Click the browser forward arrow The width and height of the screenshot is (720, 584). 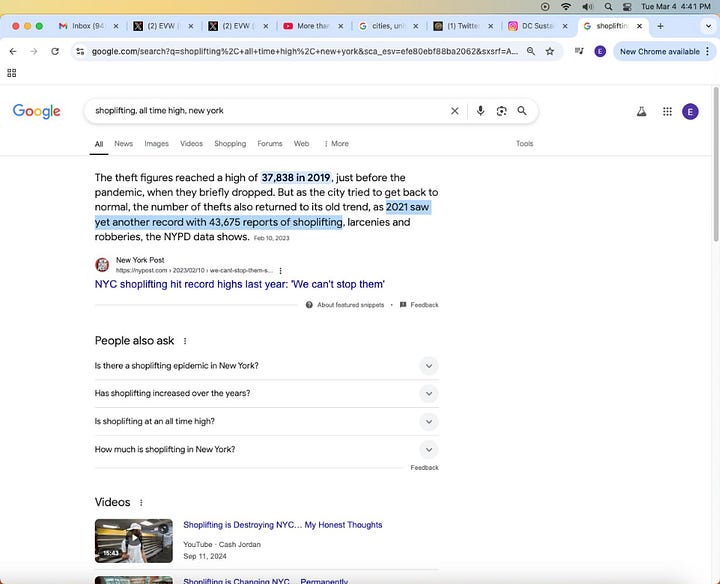point(34,51)
